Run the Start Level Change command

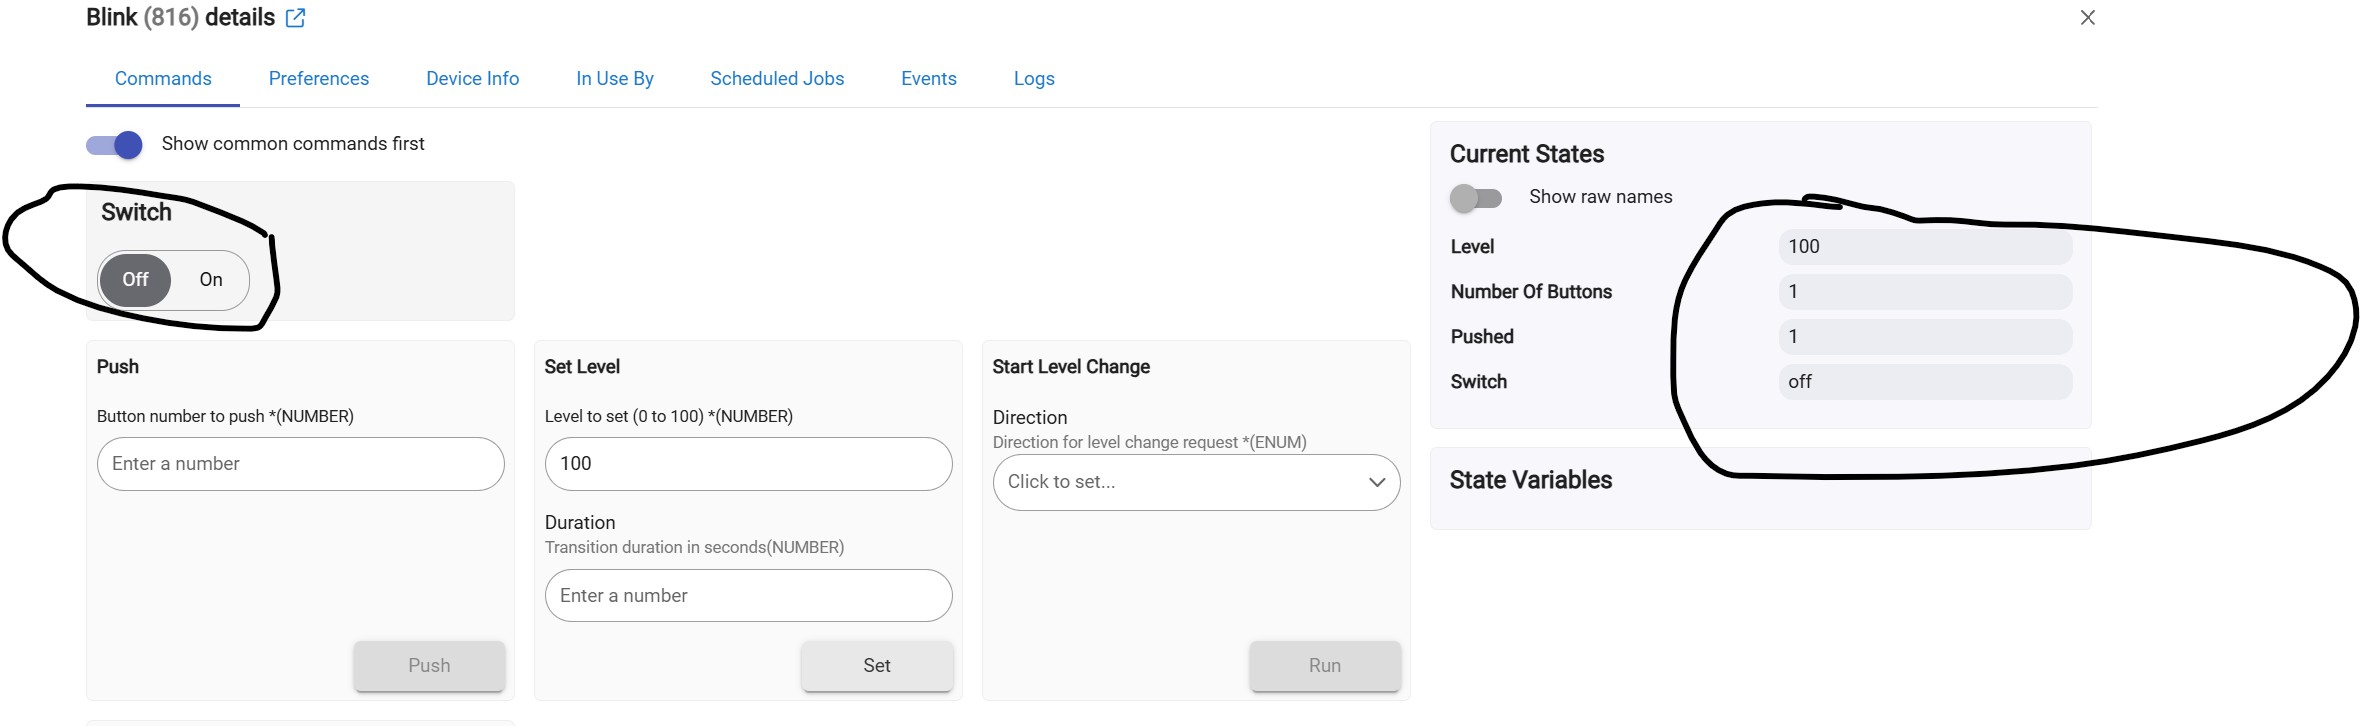tap(1324, 666)
